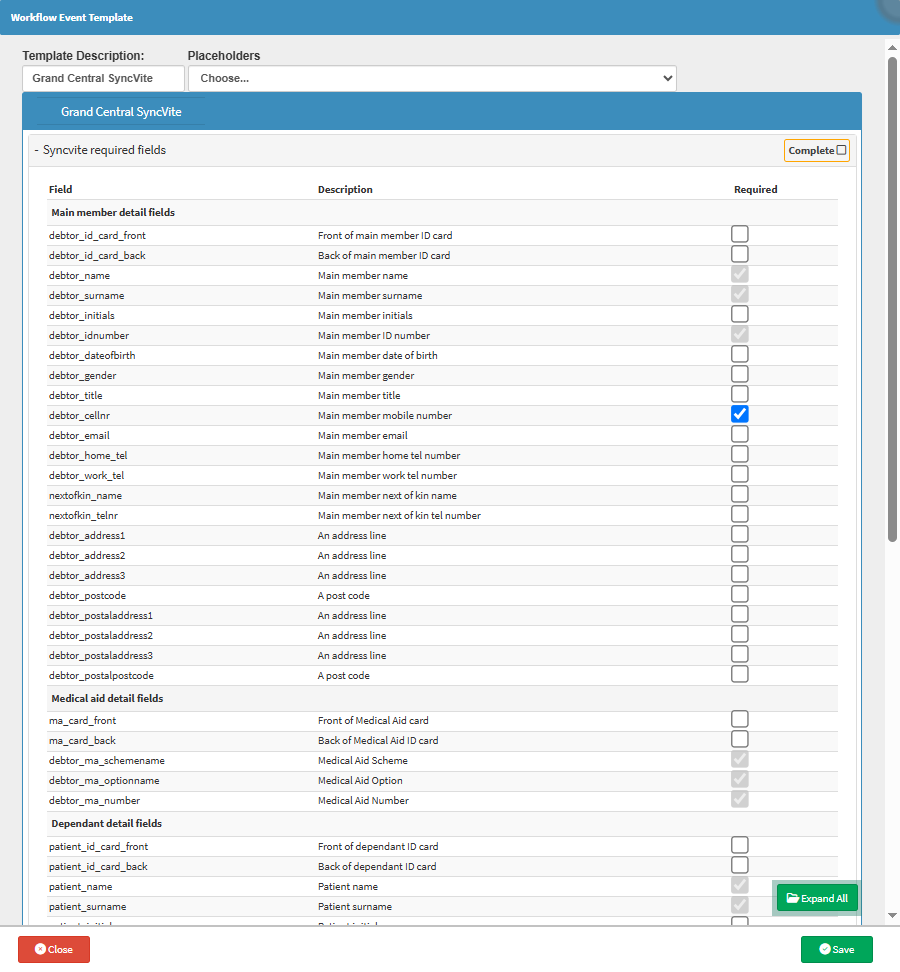Image resolution: width=900 pixels, height=972 pixels.
Task: Tick required for ma_card_front
Action: 740,719
